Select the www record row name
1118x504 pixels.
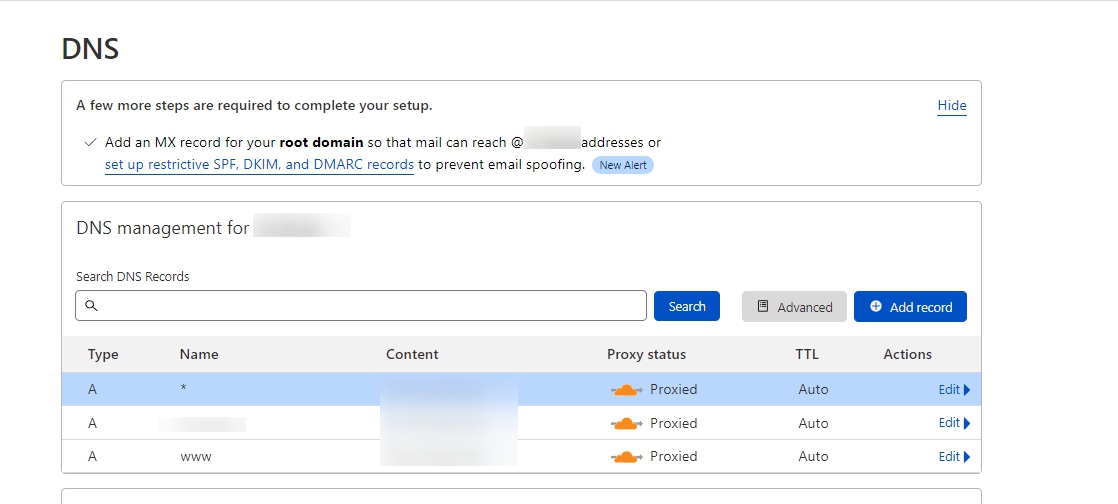196,457
